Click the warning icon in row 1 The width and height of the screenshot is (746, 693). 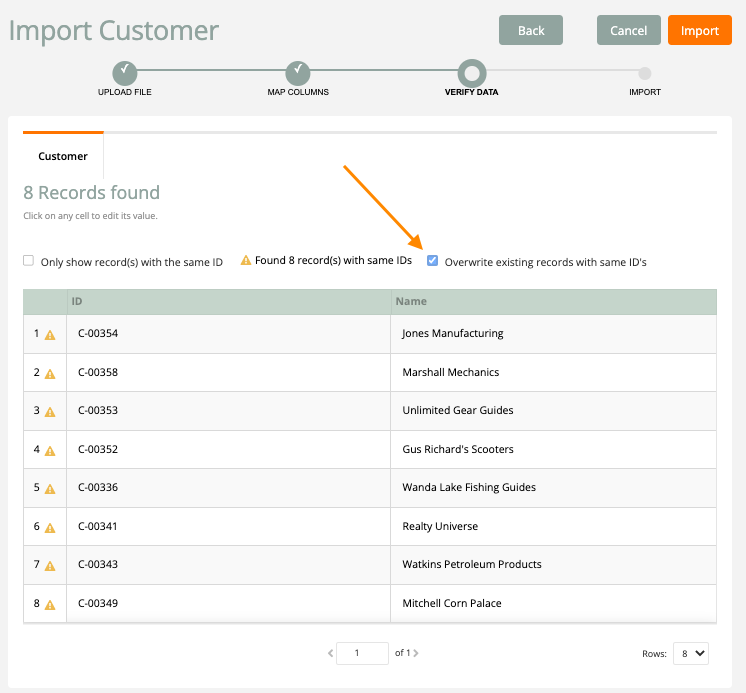(50, 335)
